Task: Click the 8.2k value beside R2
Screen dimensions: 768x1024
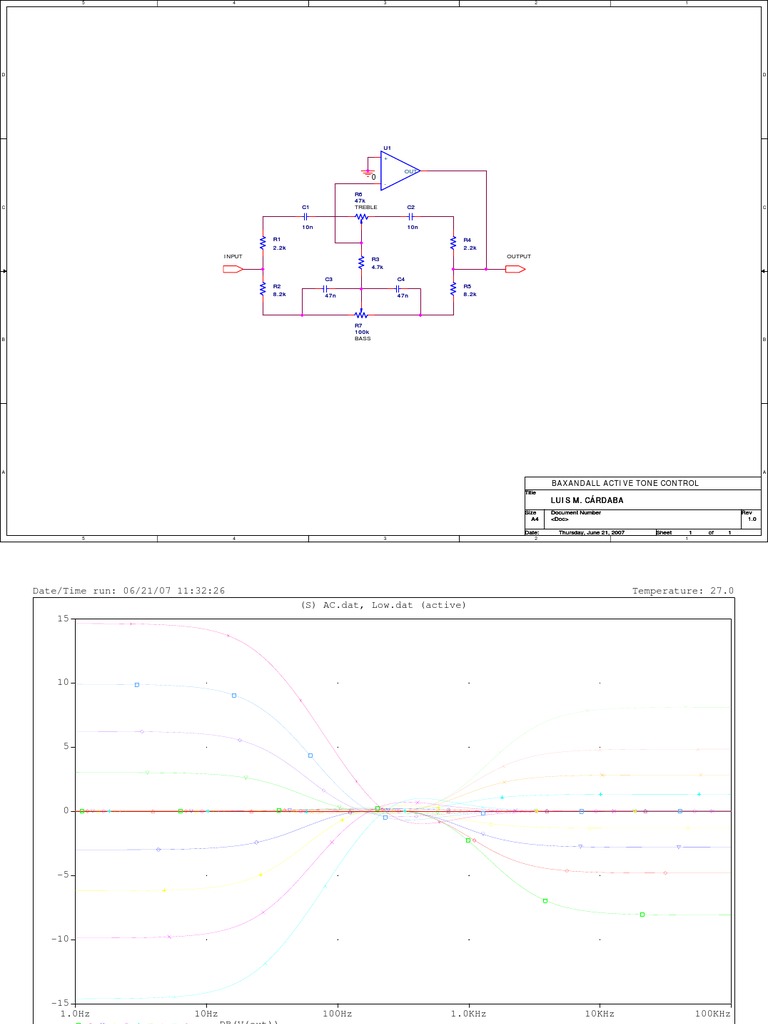Action: [280, 295]
